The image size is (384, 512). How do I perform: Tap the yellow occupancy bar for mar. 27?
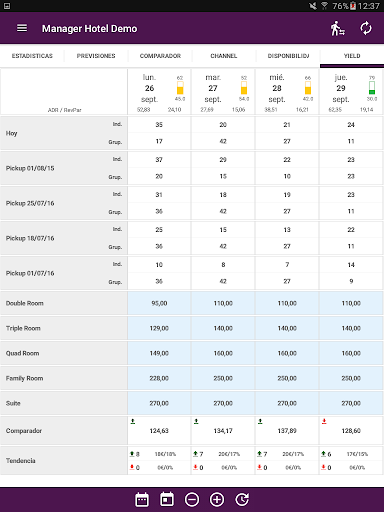[244, 88]
